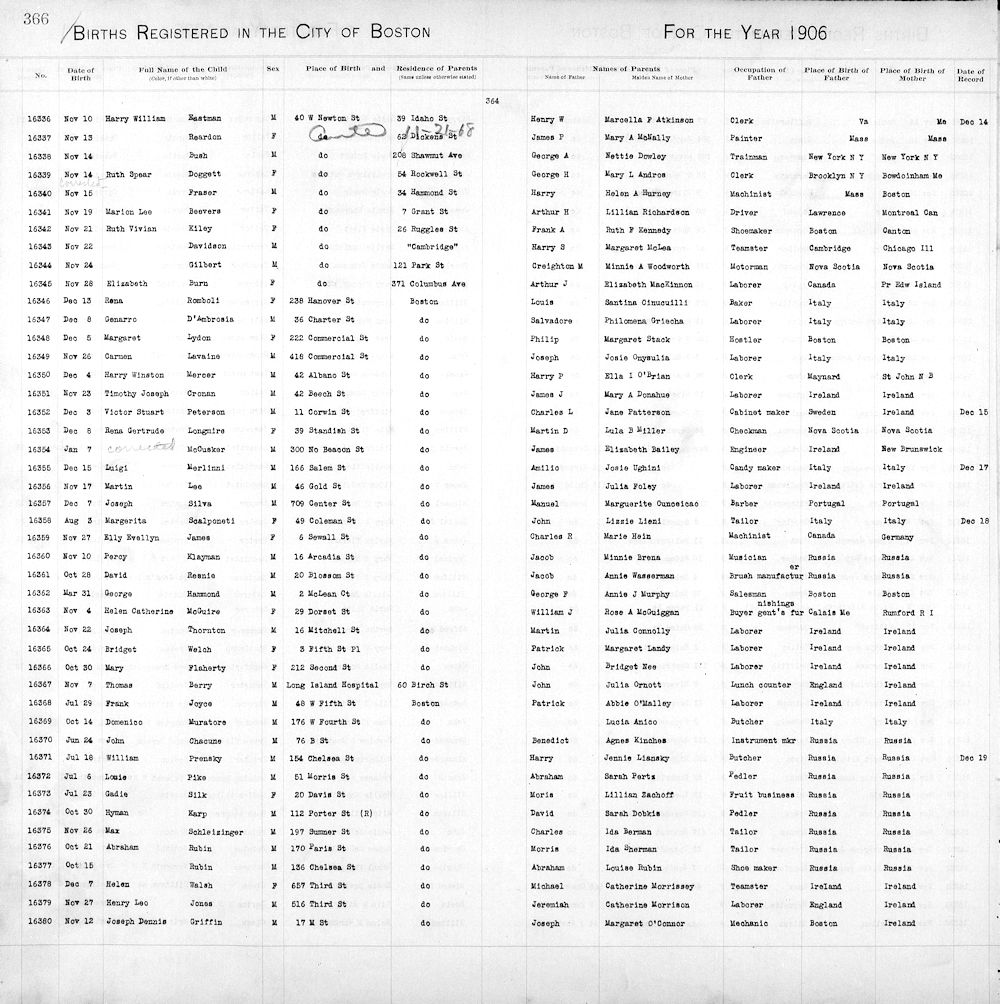Select the birthplace "Montreal Can"
This screenshot has height=1004, width=1000.
[909, 213]
